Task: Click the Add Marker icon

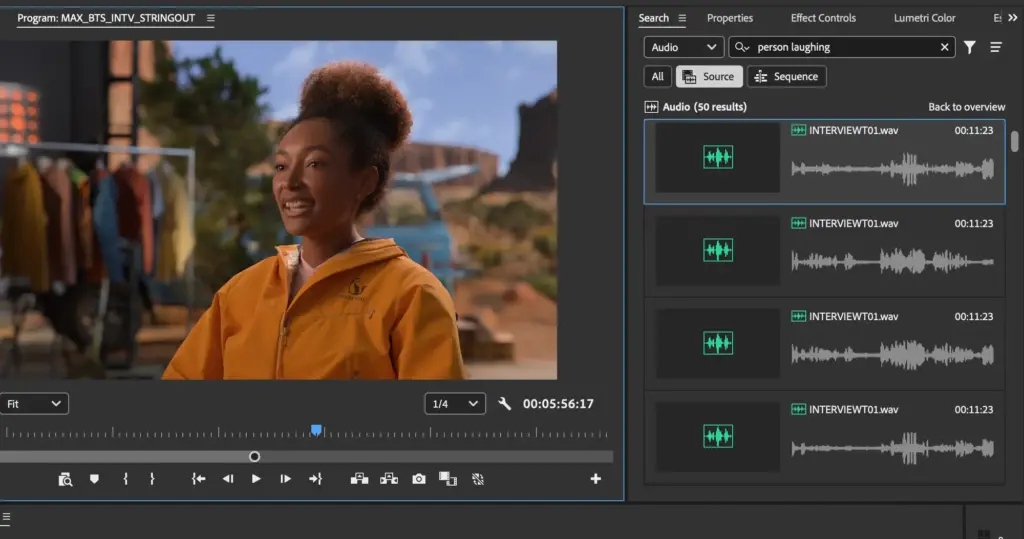Action: point(94,479)
